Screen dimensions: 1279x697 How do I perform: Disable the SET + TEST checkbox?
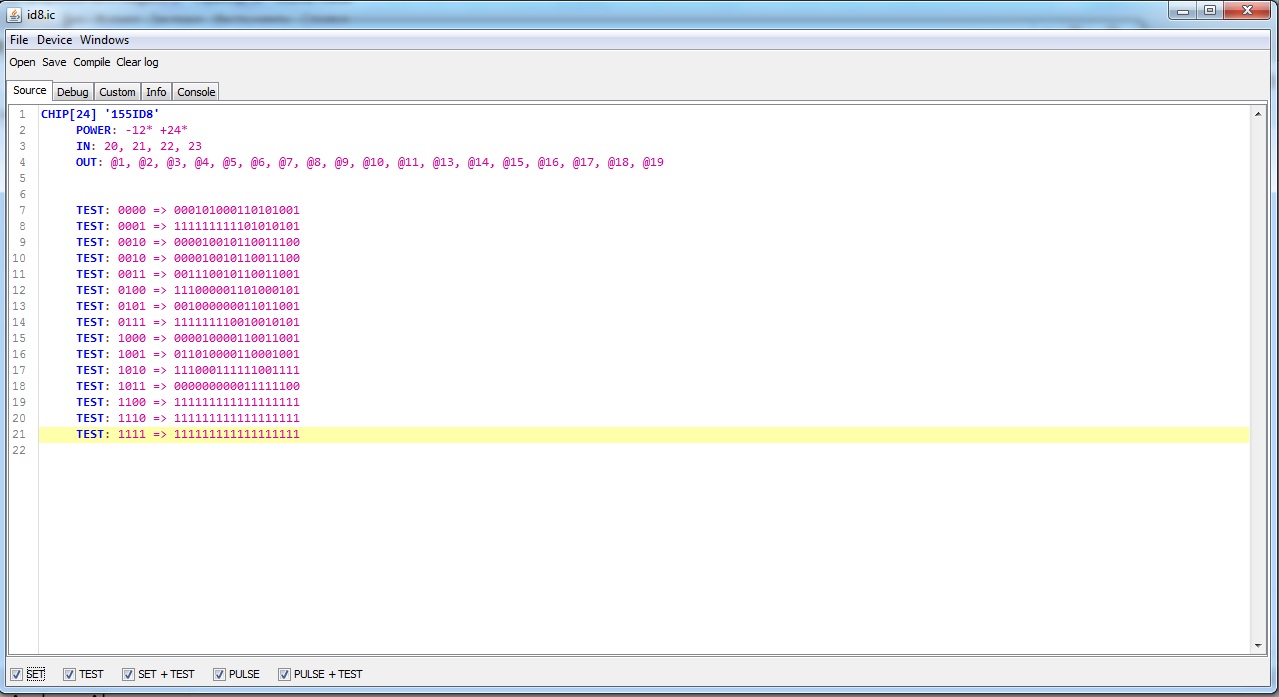coord(128,674)
